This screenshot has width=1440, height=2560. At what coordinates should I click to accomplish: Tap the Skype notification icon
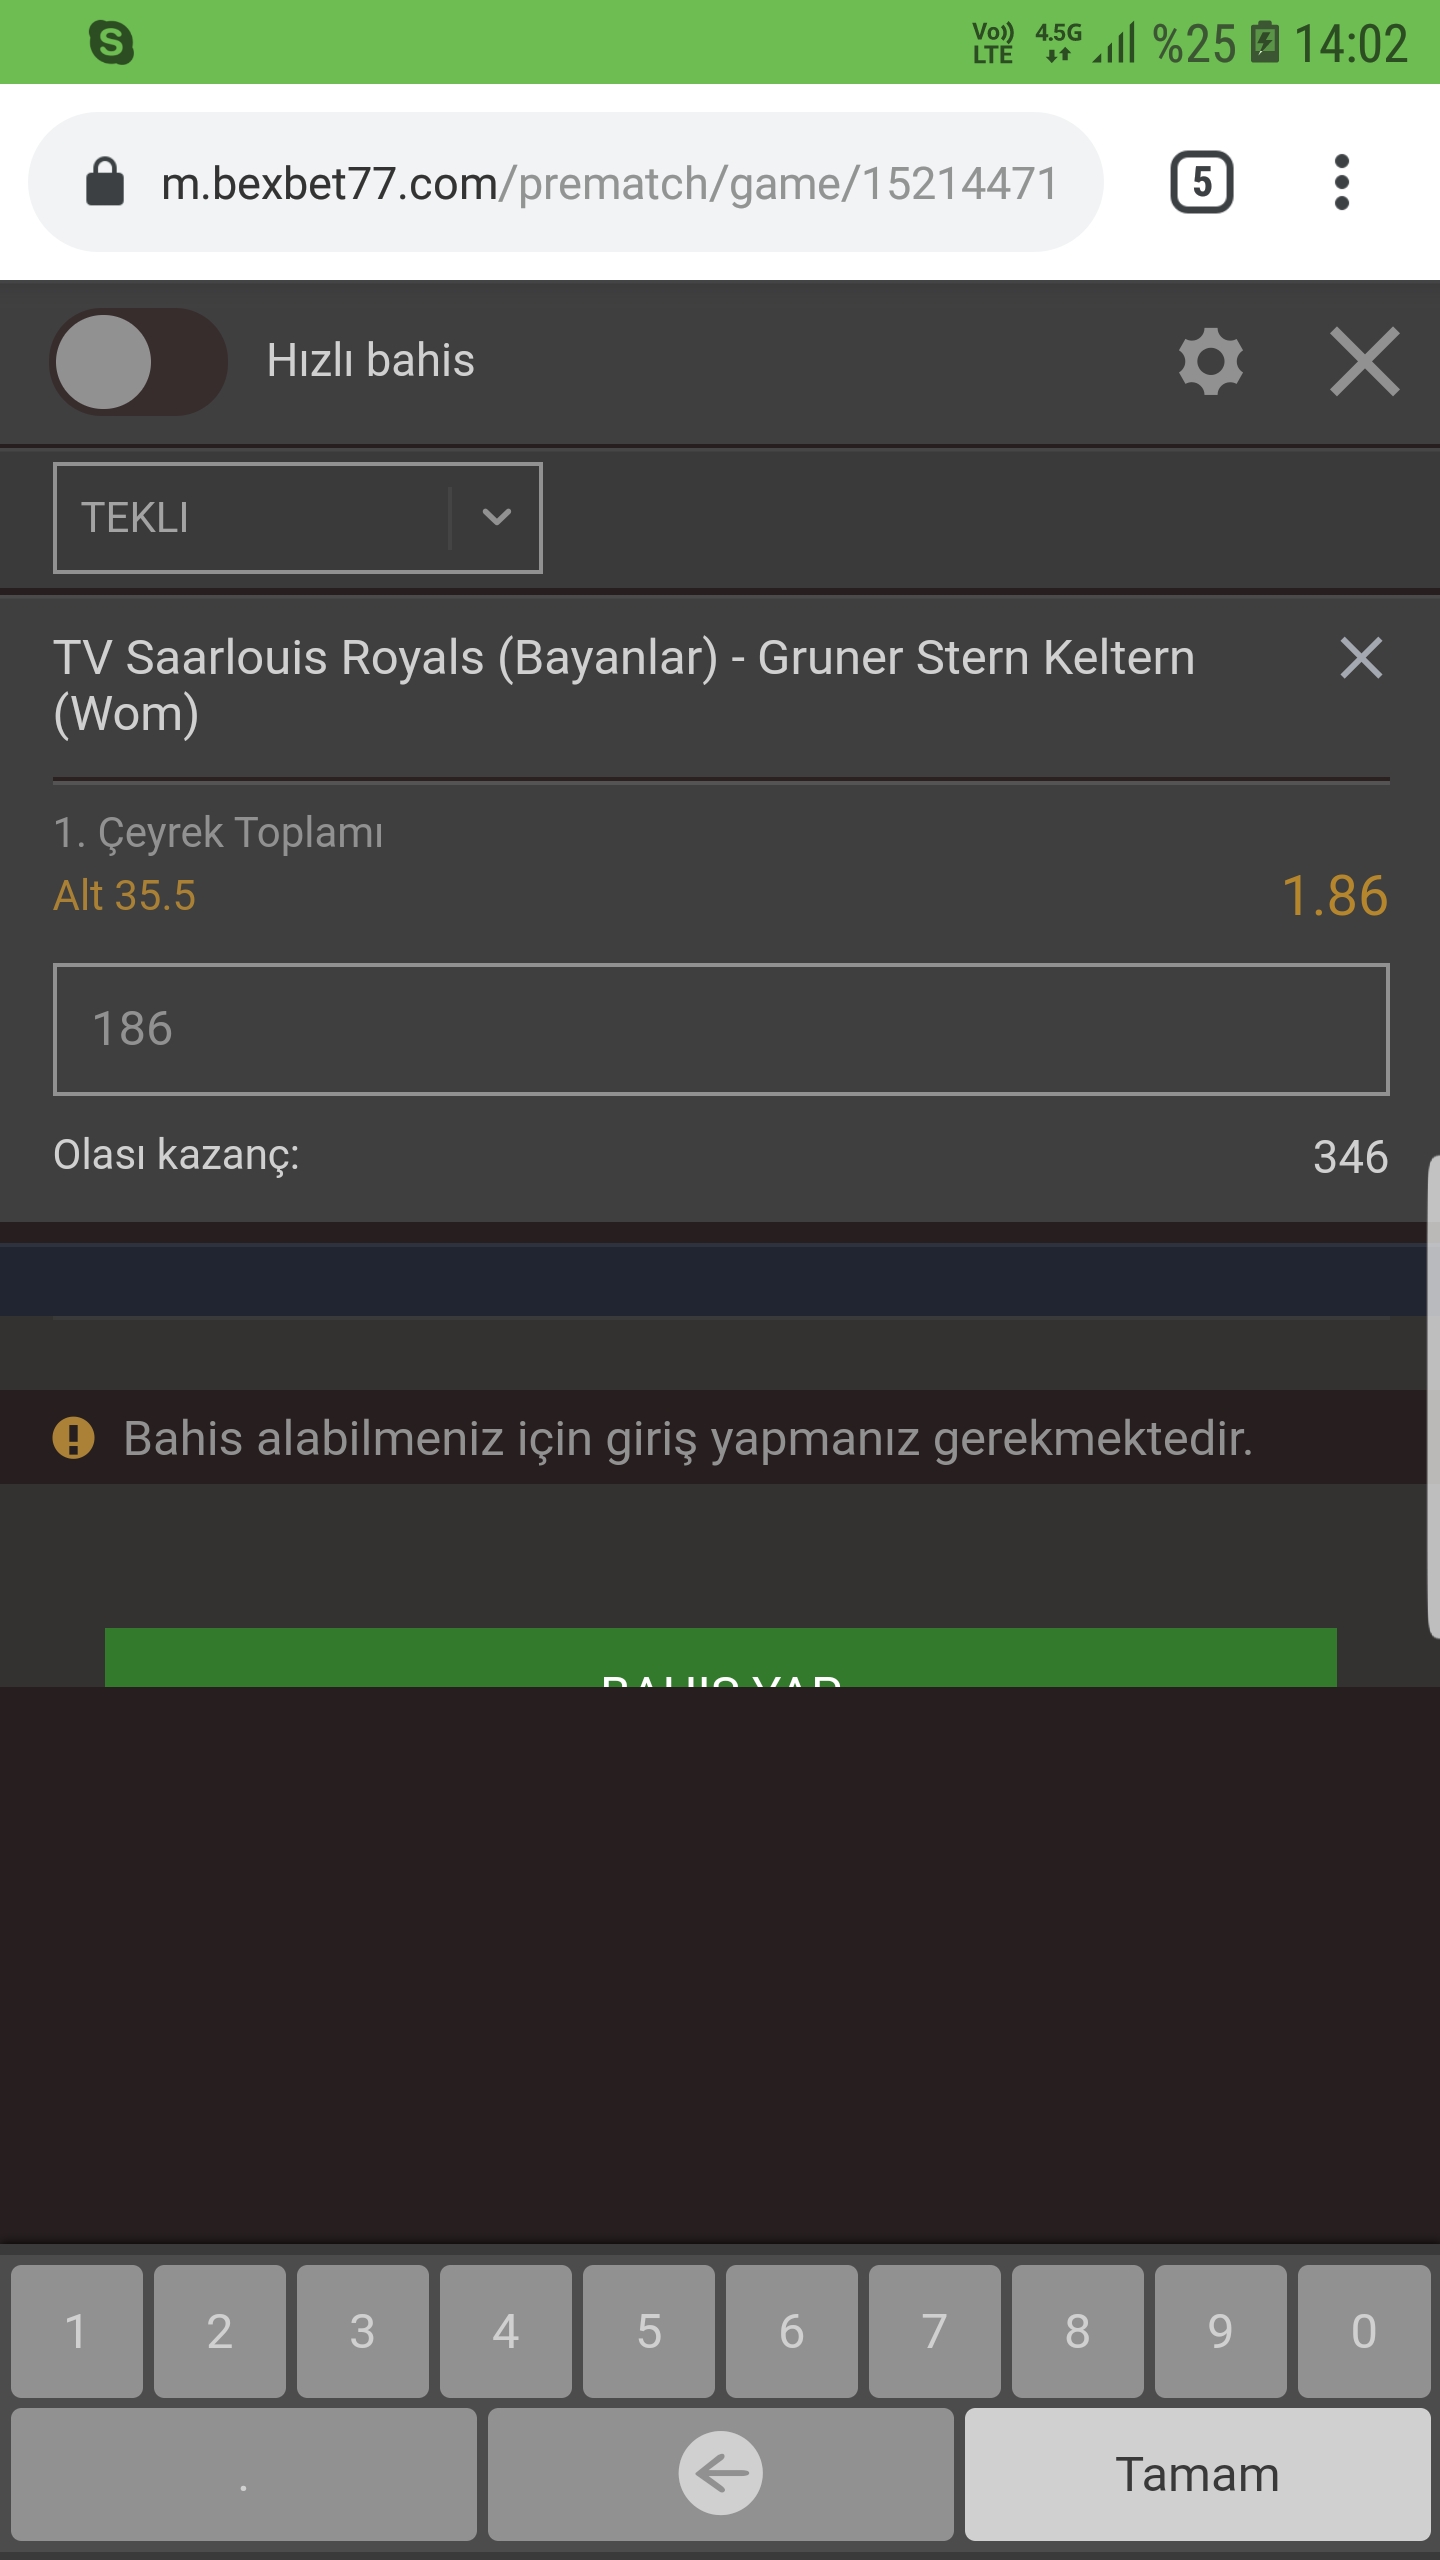coord(111,42)
